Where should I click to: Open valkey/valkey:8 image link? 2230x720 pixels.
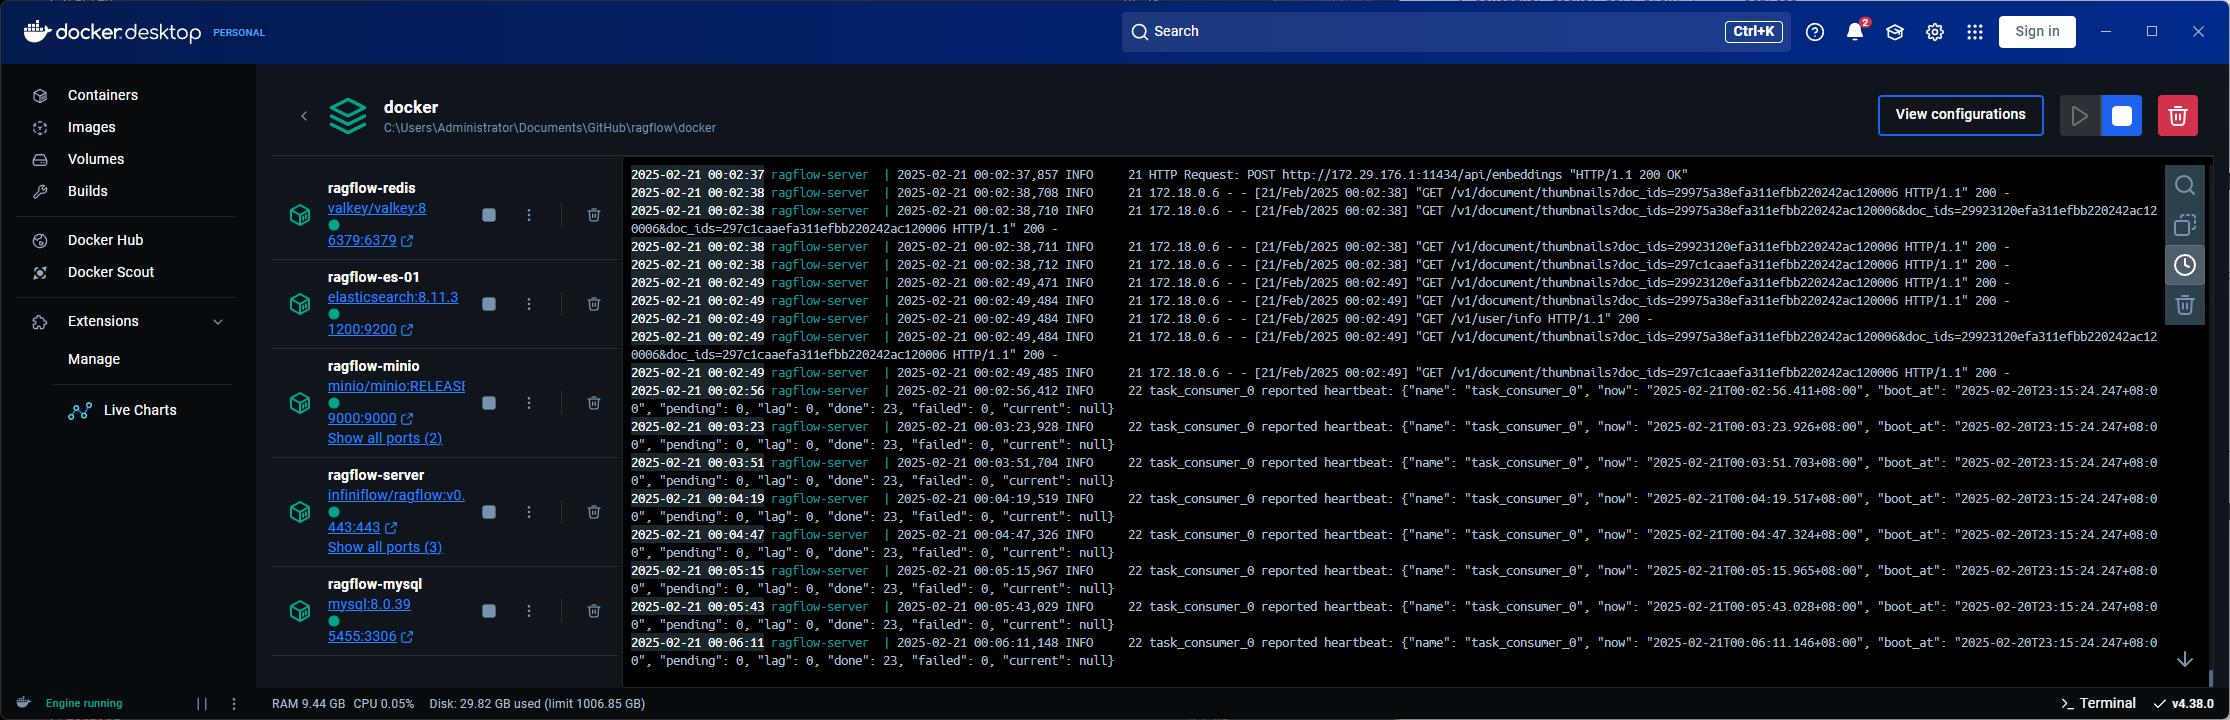coord(377,208)
